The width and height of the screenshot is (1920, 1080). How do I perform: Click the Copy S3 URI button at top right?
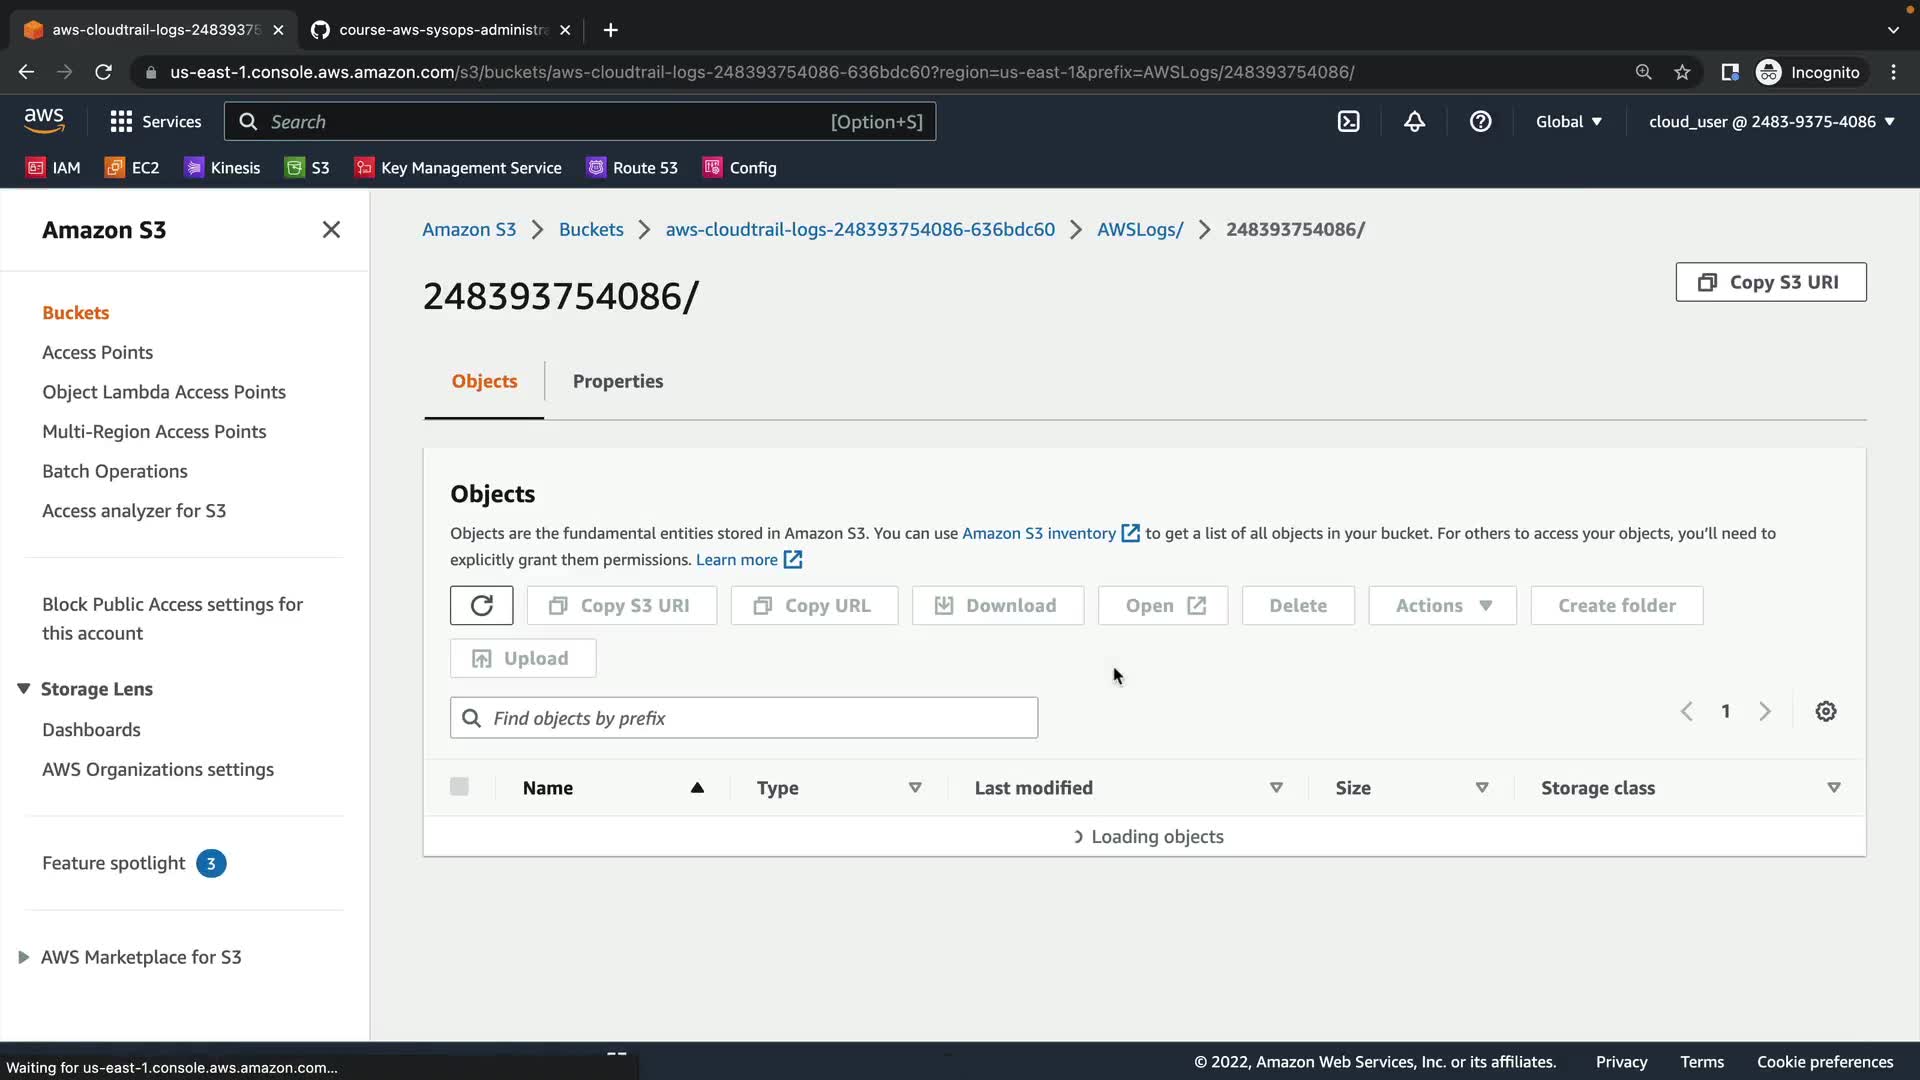click(x=1770, y=282)
